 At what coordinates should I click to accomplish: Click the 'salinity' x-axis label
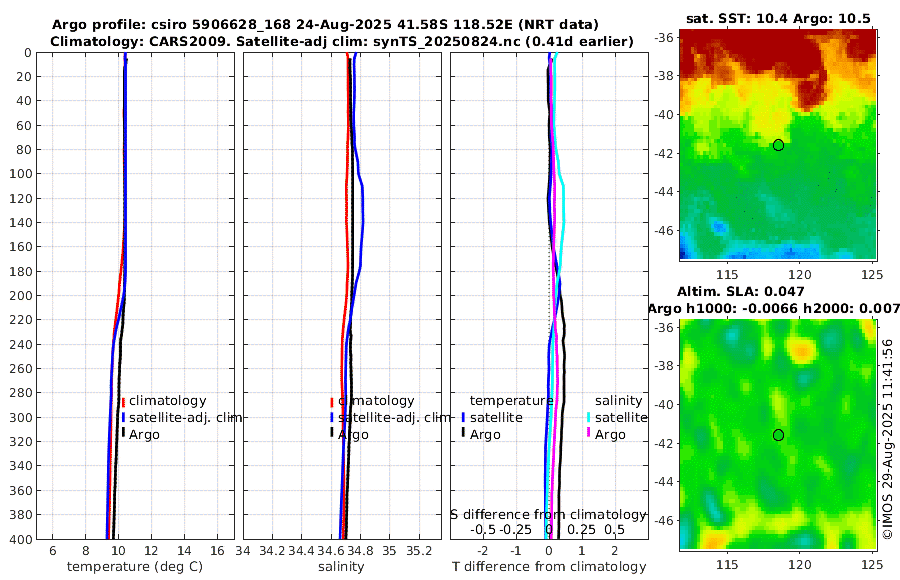pos(341,567)
